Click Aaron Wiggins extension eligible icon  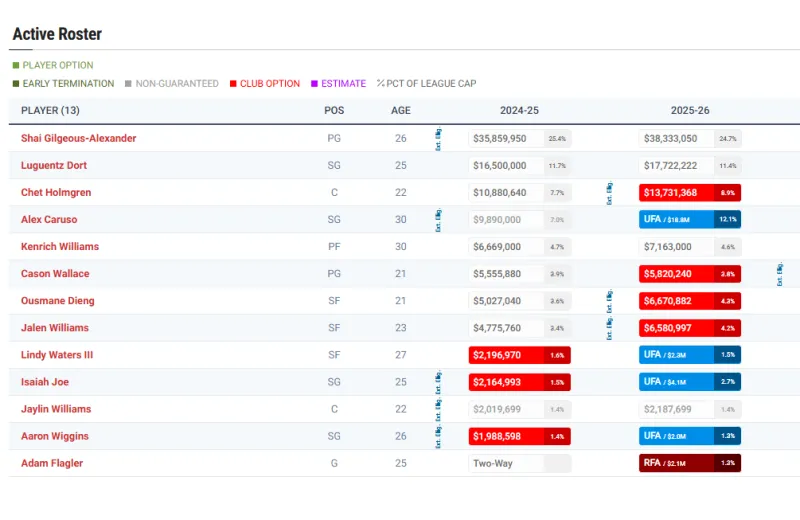tap(438, 436)
